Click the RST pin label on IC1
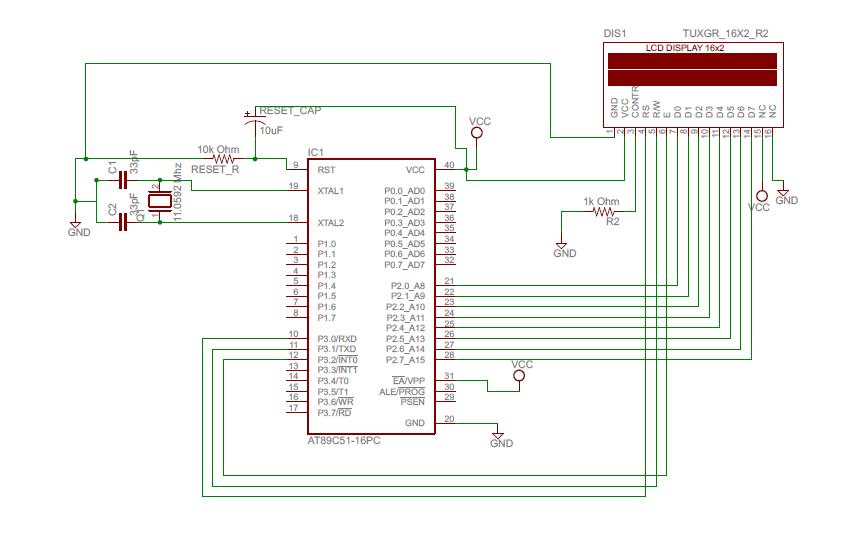This screenshot has height=549, width=851. click(x=326, y=170)
